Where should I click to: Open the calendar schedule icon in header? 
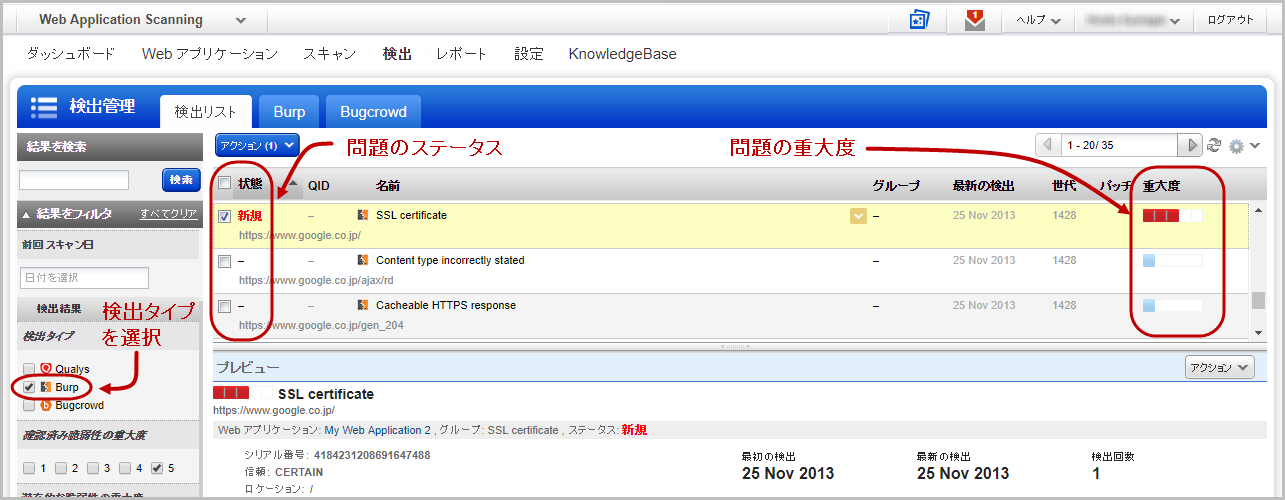point(920,20)
